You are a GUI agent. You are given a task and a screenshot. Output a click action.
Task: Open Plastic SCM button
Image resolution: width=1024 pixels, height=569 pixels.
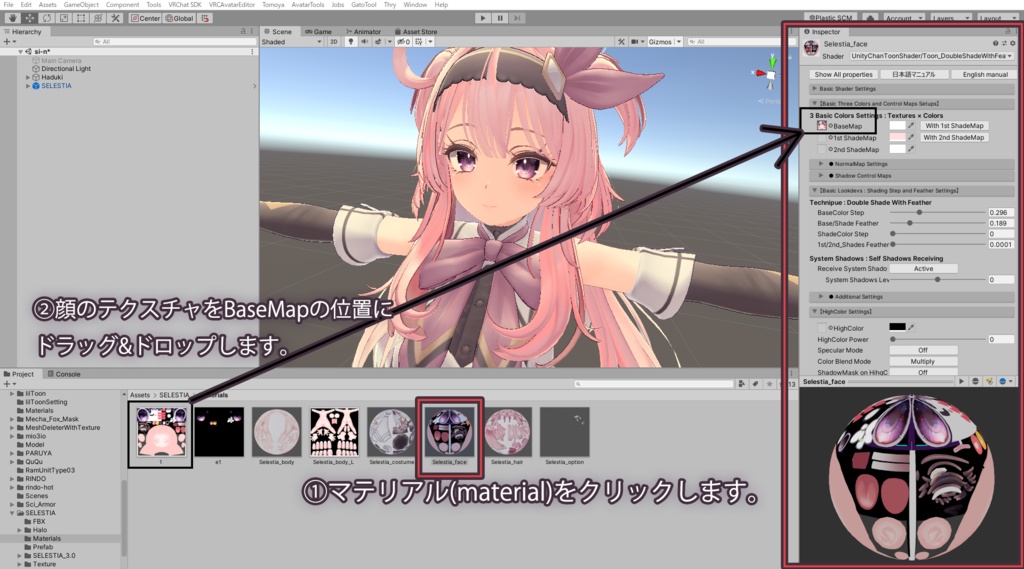pos(831,18)
